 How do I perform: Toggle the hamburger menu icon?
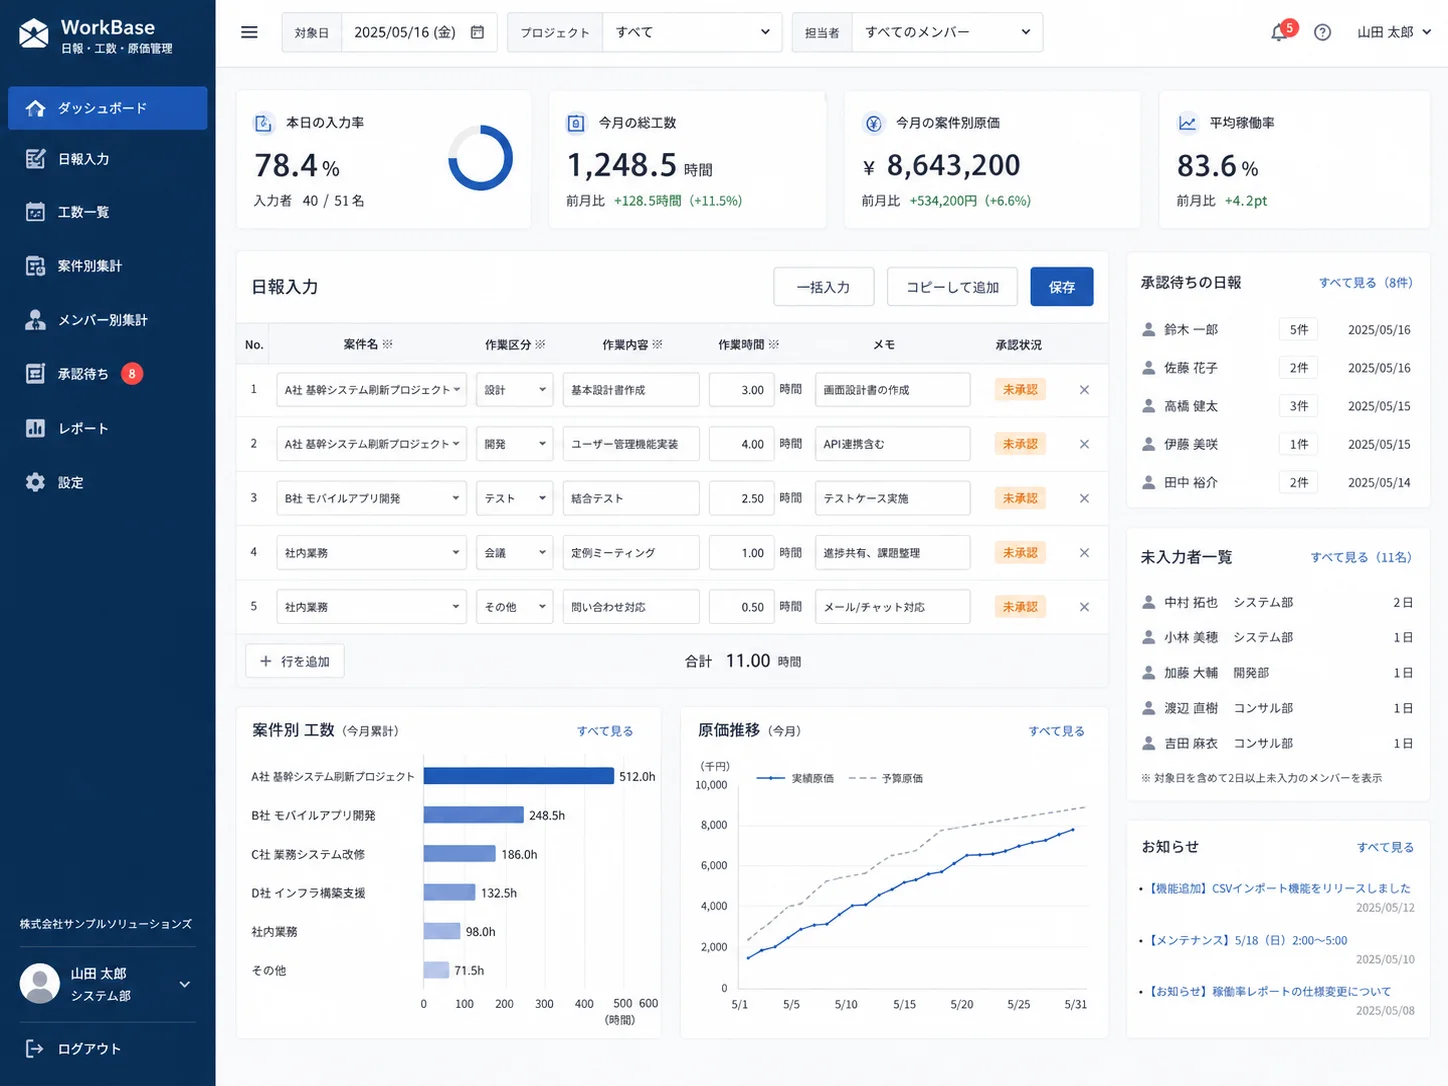(x=249, y=32)
